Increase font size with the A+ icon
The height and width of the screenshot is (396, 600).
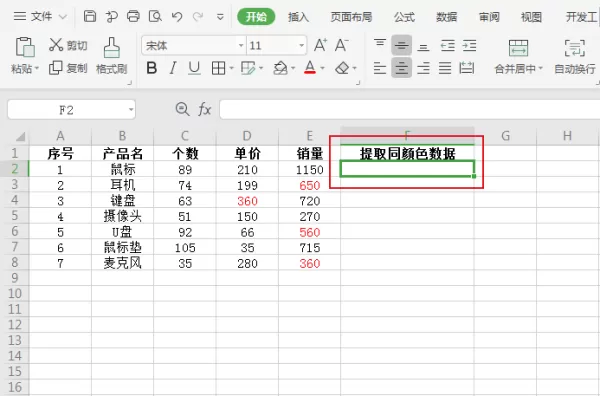pyautogui.click(x=320, y=45)
